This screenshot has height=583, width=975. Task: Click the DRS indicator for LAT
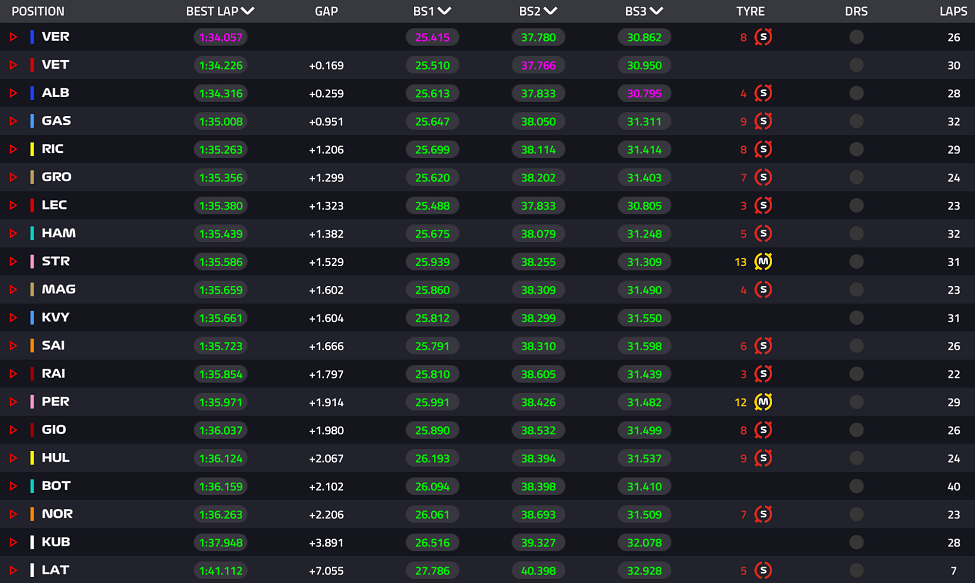tap(856, 570)
